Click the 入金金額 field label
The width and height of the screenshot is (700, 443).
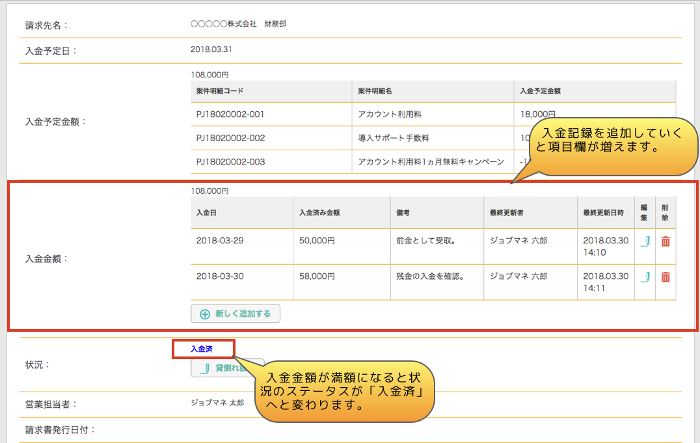click(x=46, y=259)
